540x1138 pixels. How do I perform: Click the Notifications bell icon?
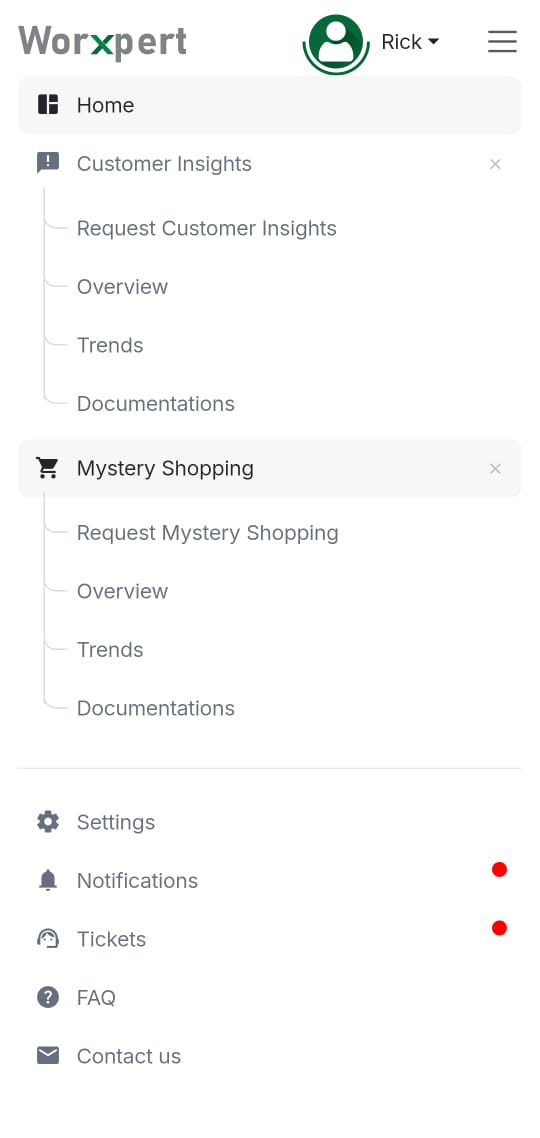48,880
